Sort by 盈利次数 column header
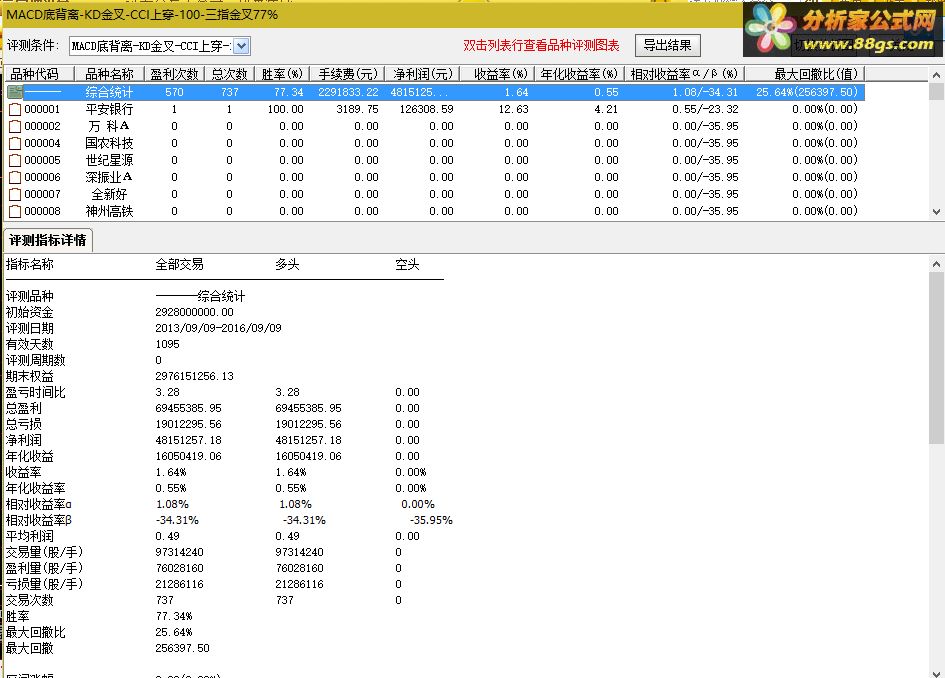The height and width of the screenshot is (678, 945). pos(174,74)
